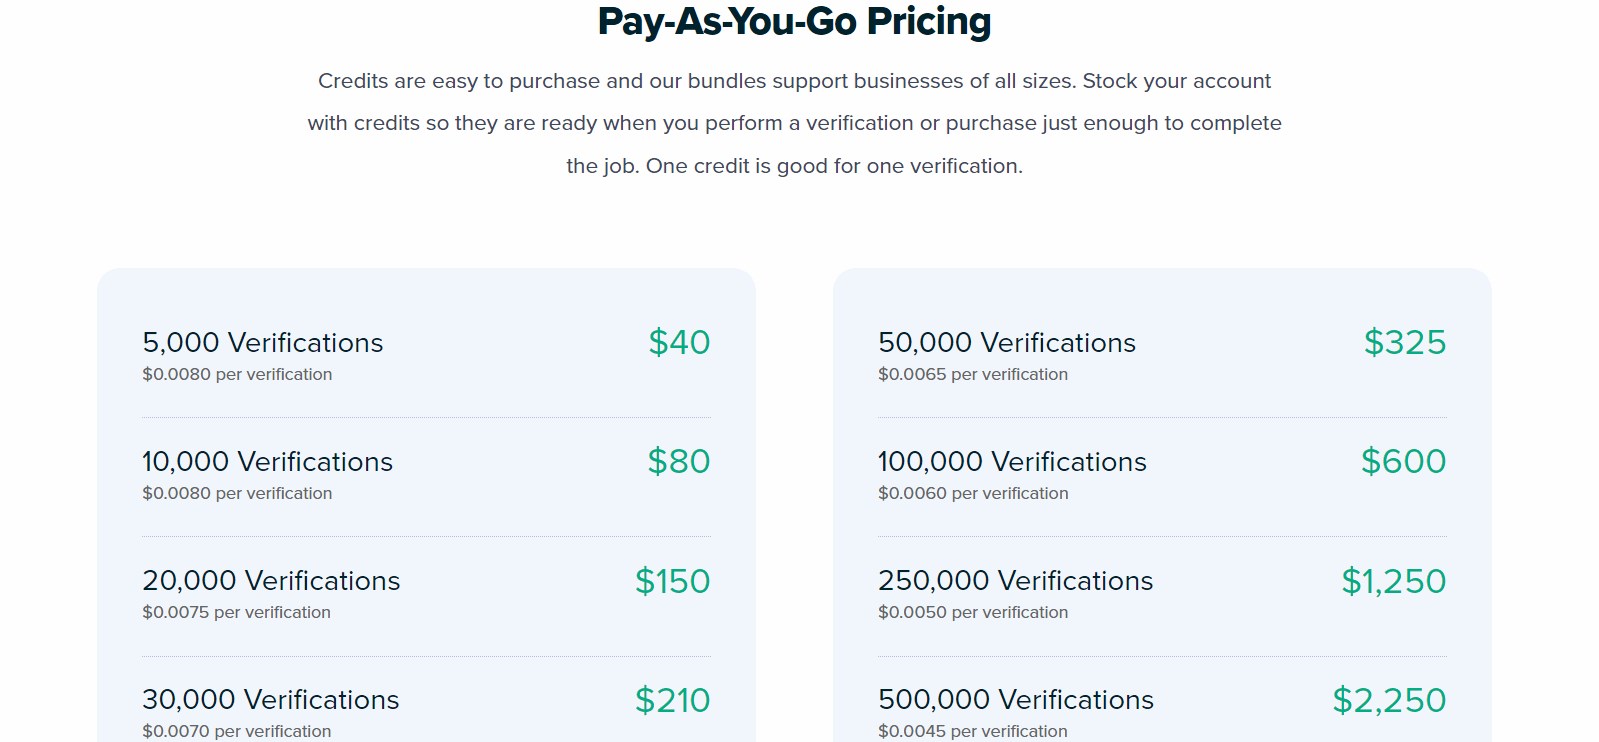1599x742 pixels.
Task: Select the 50,000 Verifications bundle title
Action: click(1007, 343)
